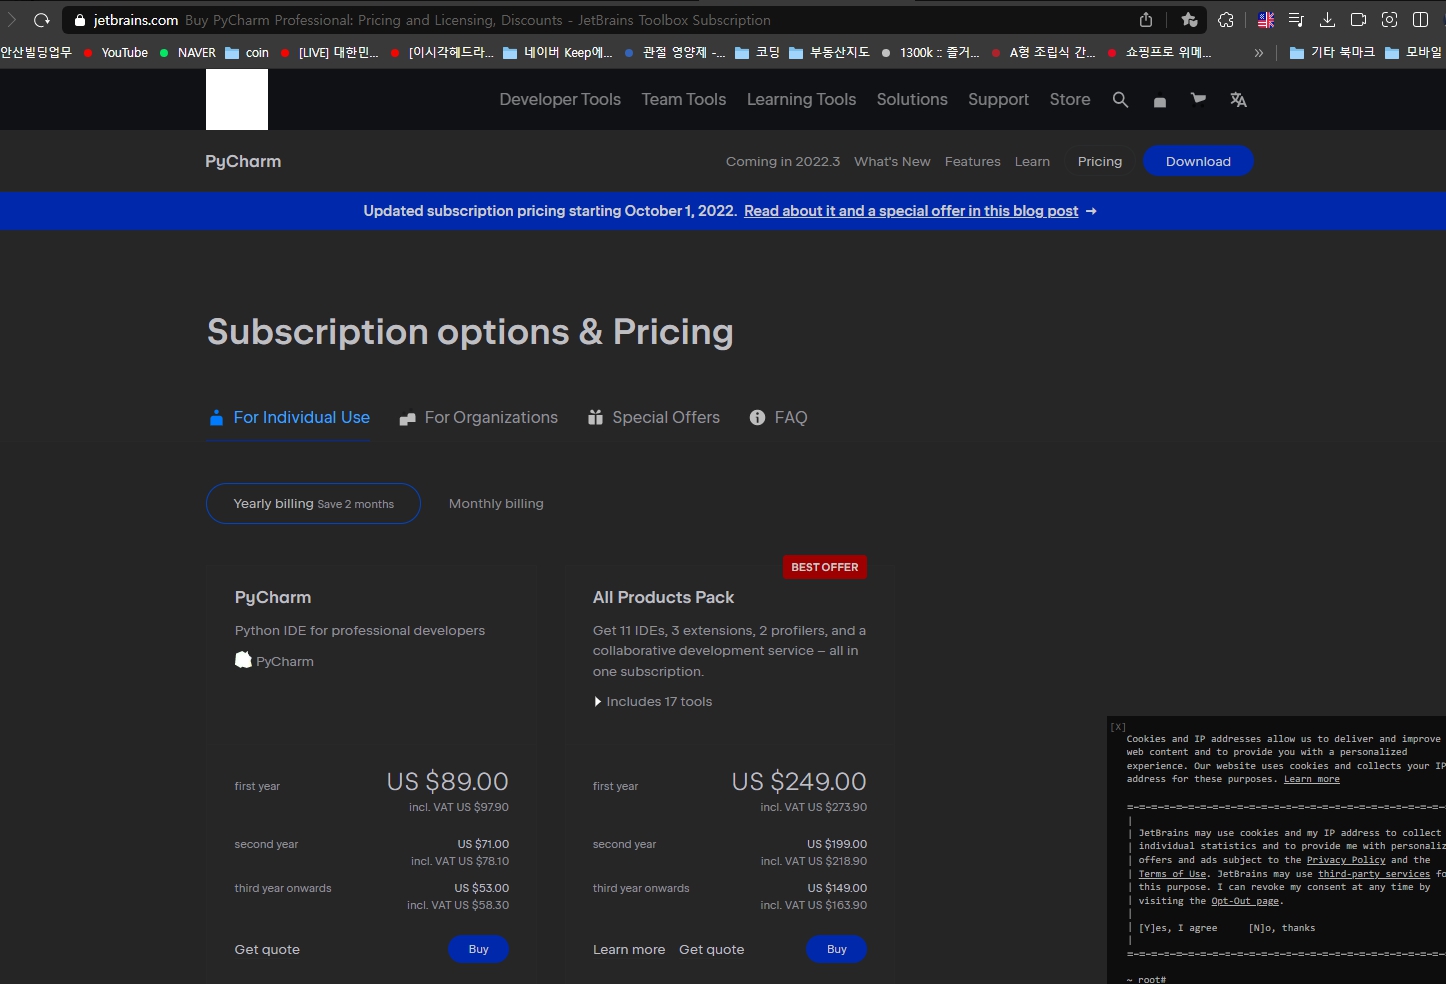Open the JetBrains account profile icon
Viewport: 1446px width, 984px height.
[1160, 101]
